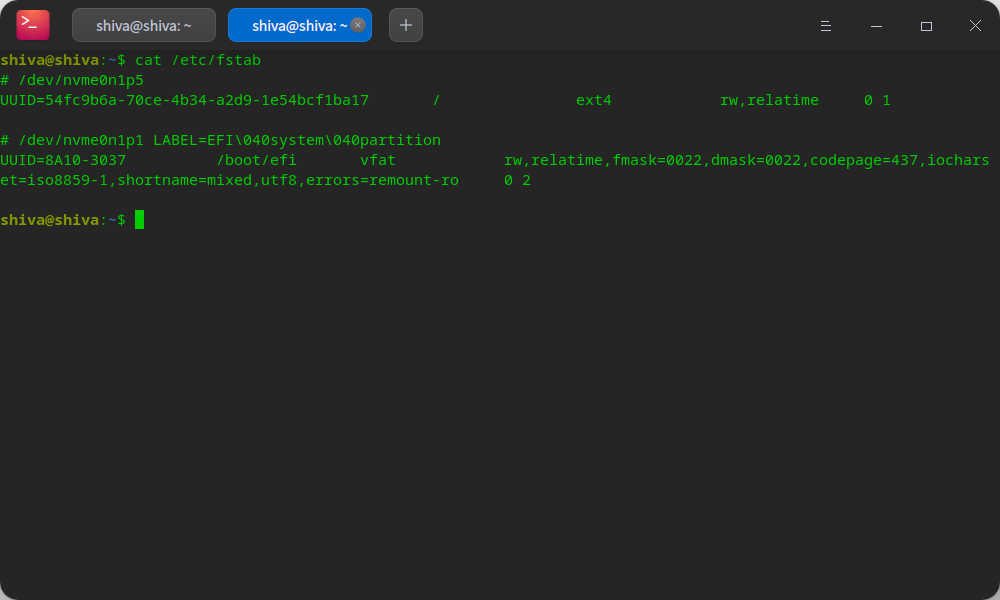Click the terminal app icon in title bar

pyautogui.click(x=33, y=25)
